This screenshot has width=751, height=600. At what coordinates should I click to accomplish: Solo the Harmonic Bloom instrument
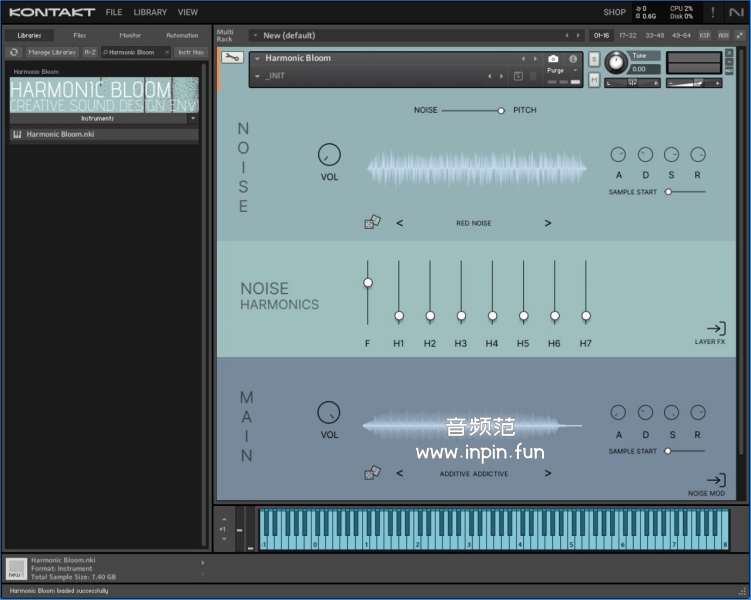coord(594,60)
